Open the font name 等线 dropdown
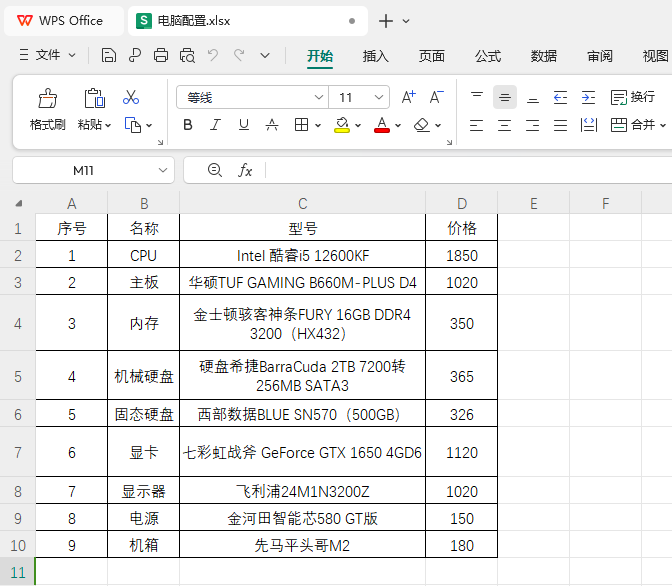Screen dimensions: 672x586 [318, 97]
